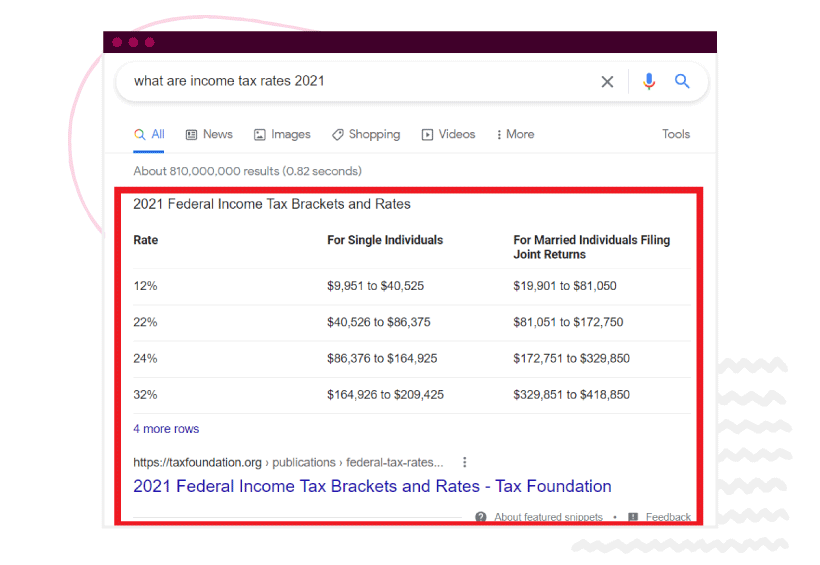The width and height of the screenshot is (820, 565).
Task: Switch to the Images tab
Action: click(x=282, y=134)
